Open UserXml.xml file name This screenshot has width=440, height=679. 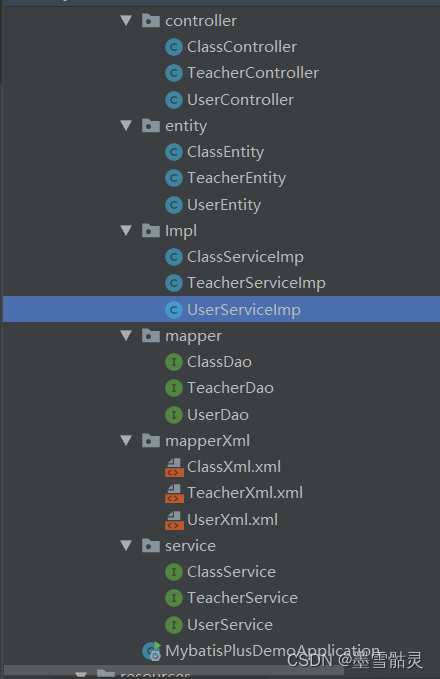[233, 520]
